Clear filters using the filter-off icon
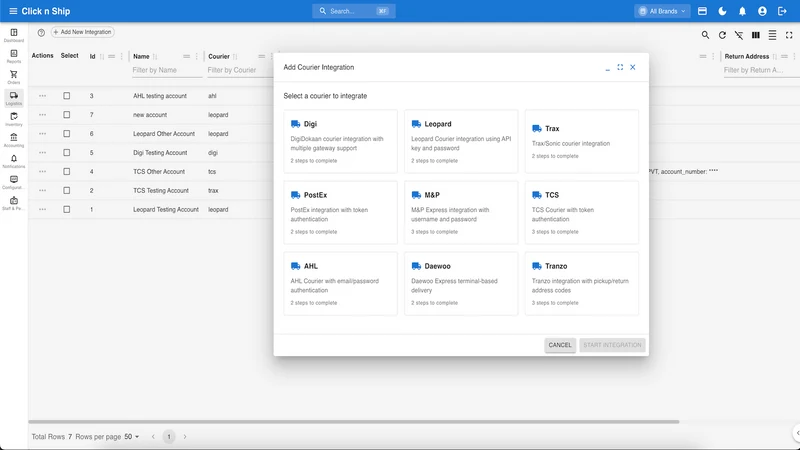 click(739, 35)
